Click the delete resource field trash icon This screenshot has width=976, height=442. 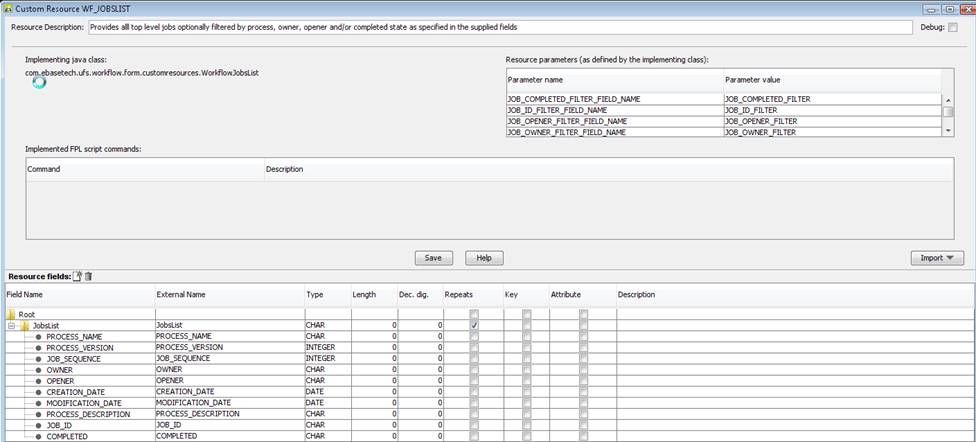[x=88, y=276]
